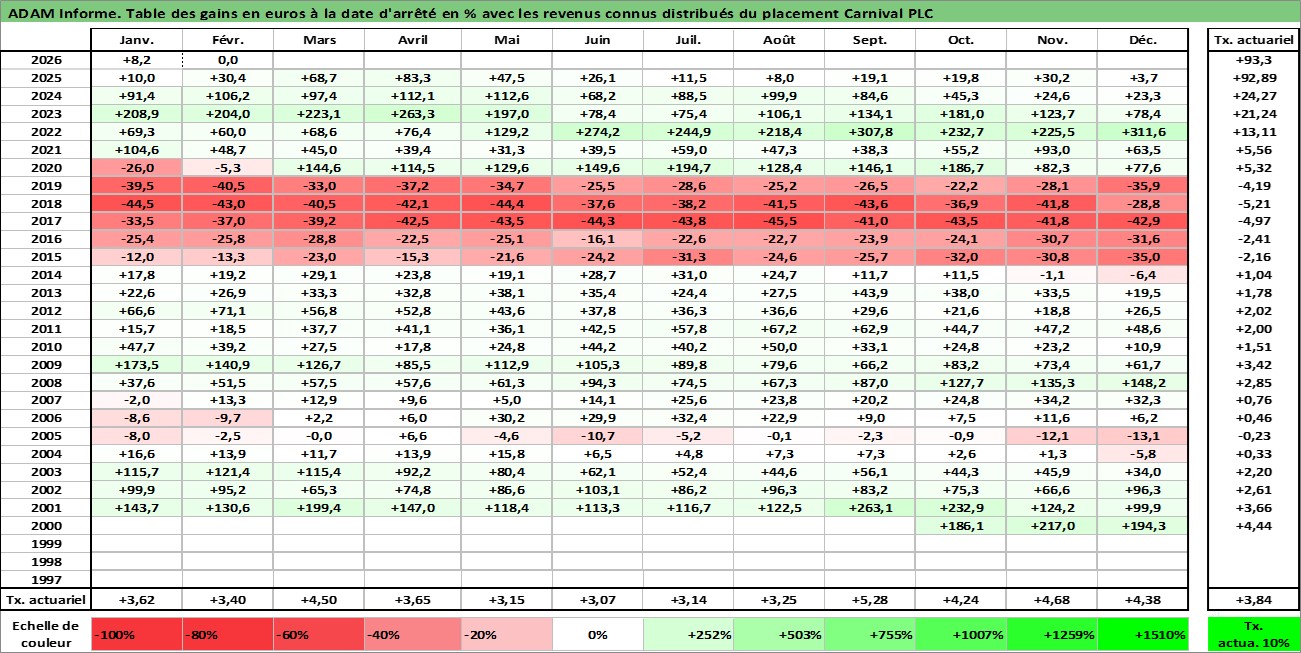This screenshot has height=653, width=1301.
Task: Click the +1007% color scale swatch
Action: (961, 634)
